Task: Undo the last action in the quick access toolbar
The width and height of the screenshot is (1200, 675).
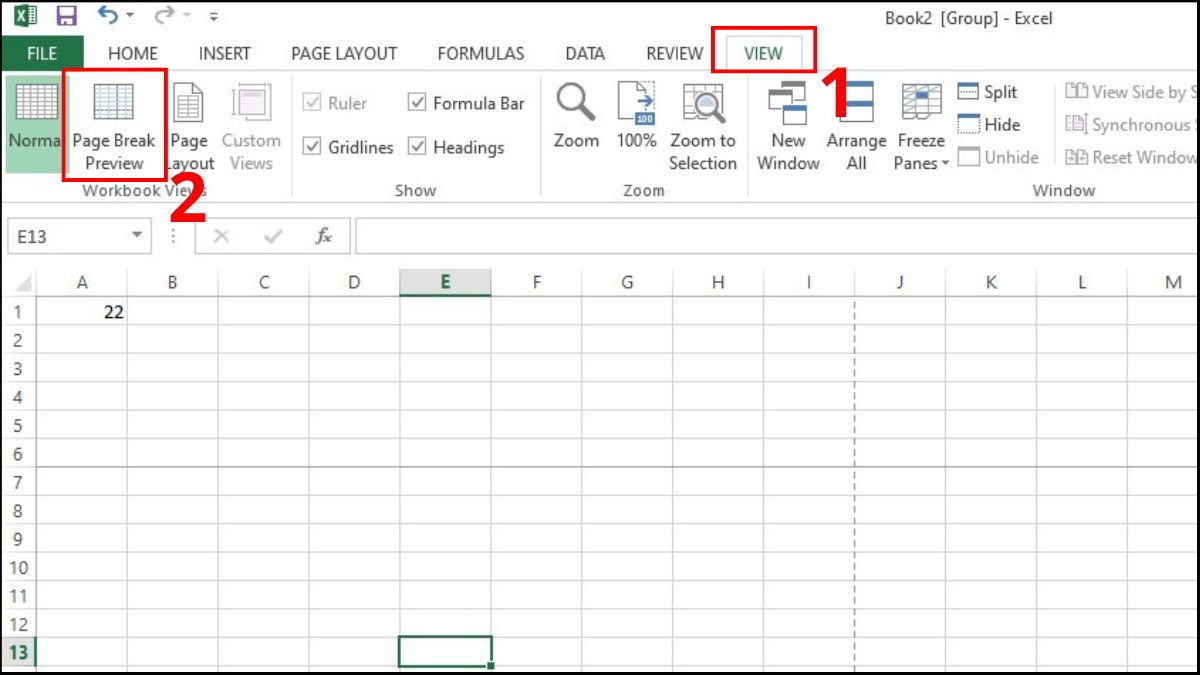Action: coord(108,15)
